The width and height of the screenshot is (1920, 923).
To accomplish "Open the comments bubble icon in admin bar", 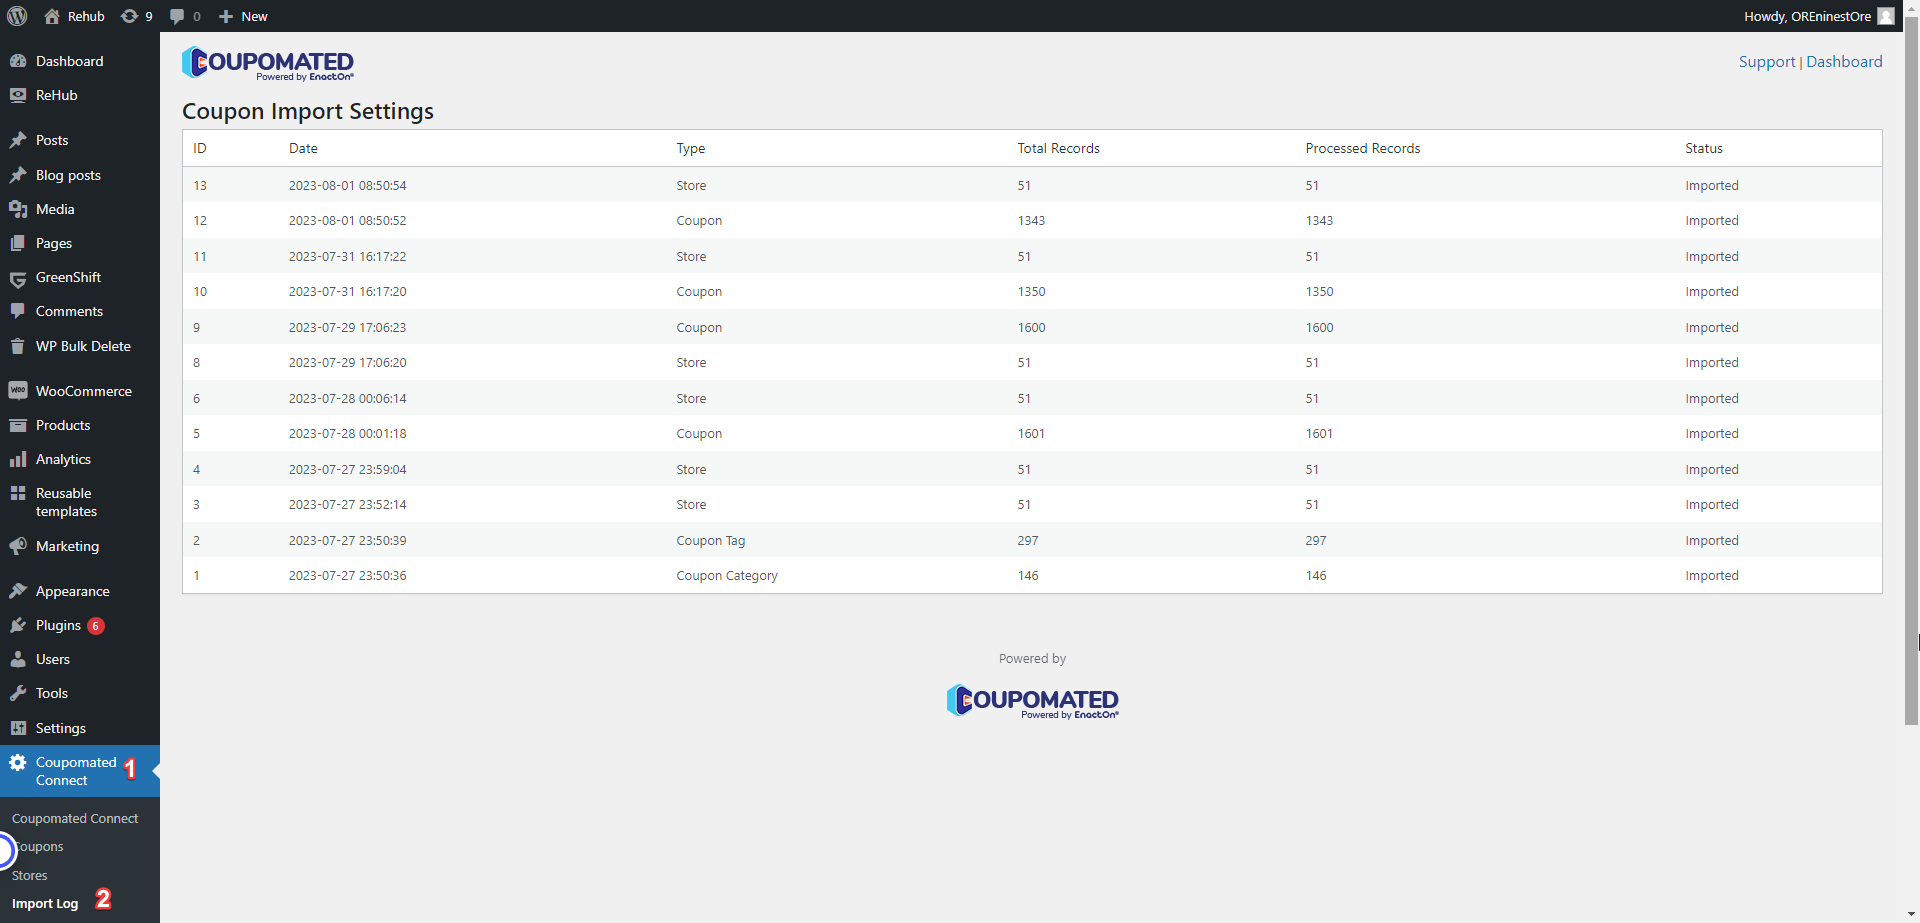I will click(x=177, y=16).
